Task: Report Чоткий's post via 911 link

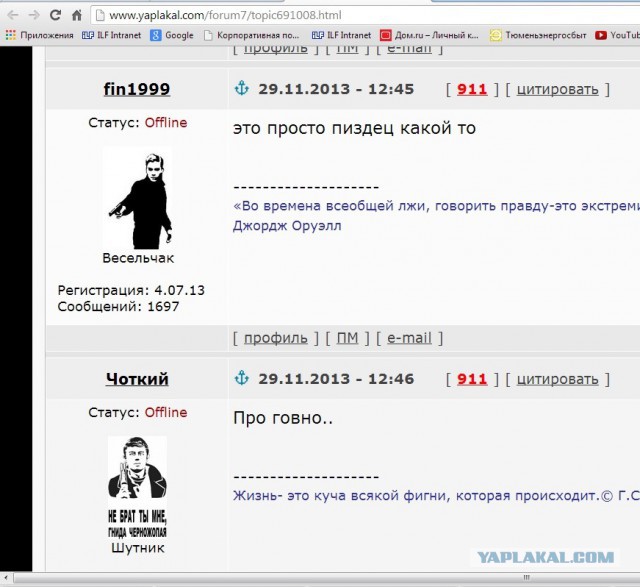Action: 472,378
